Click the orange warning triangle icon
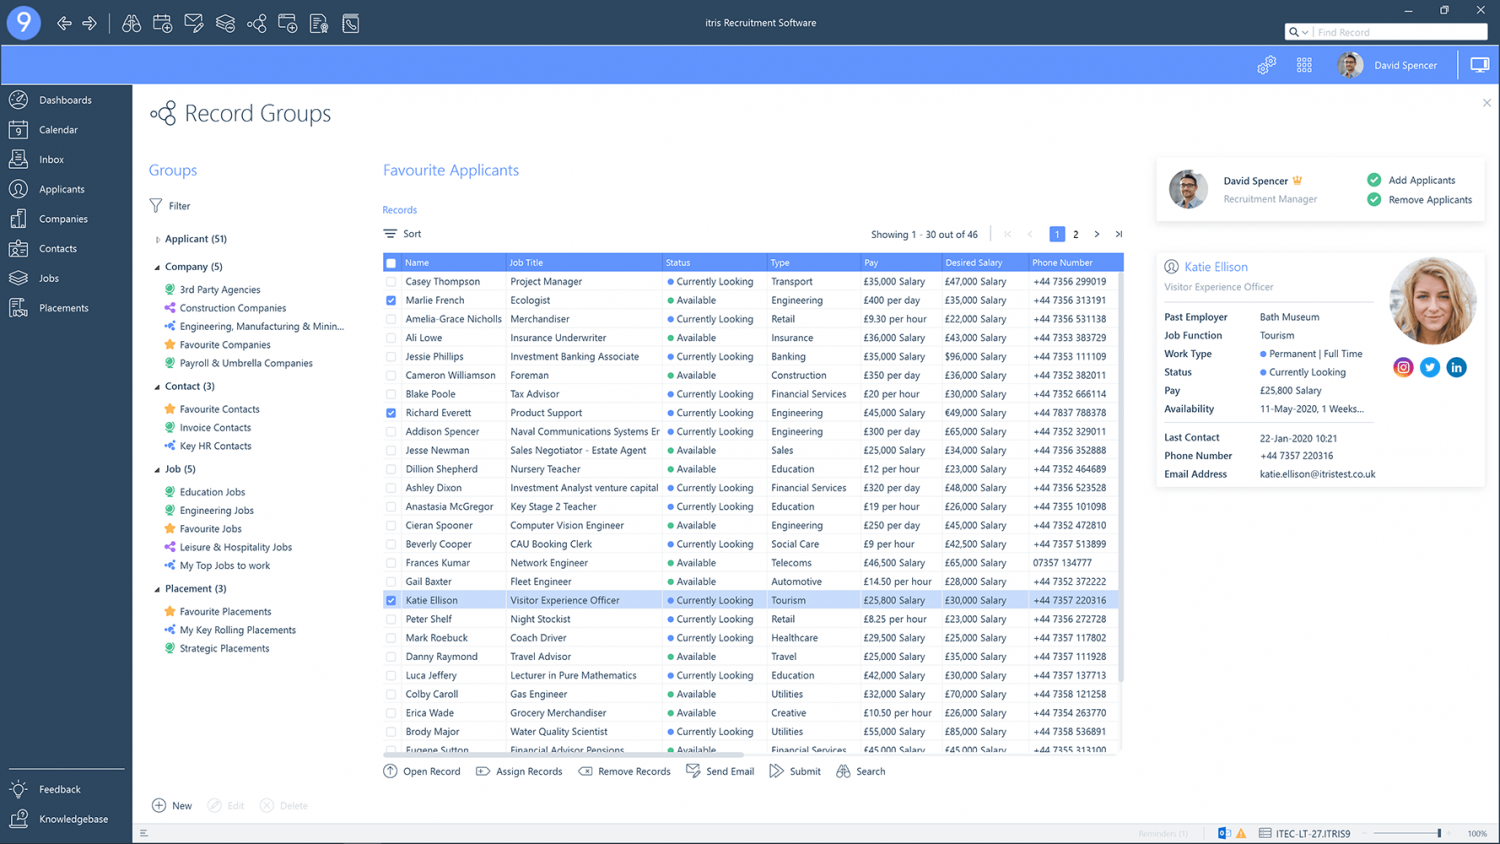Image resolution: width=1500 pixels, height=844 pixels. (1241, 833)
